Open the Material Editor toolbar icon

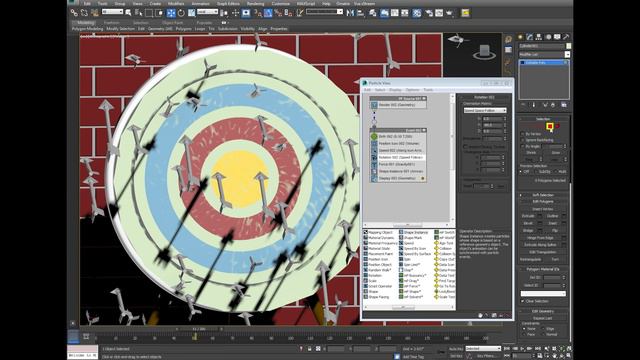coord(417,13)
